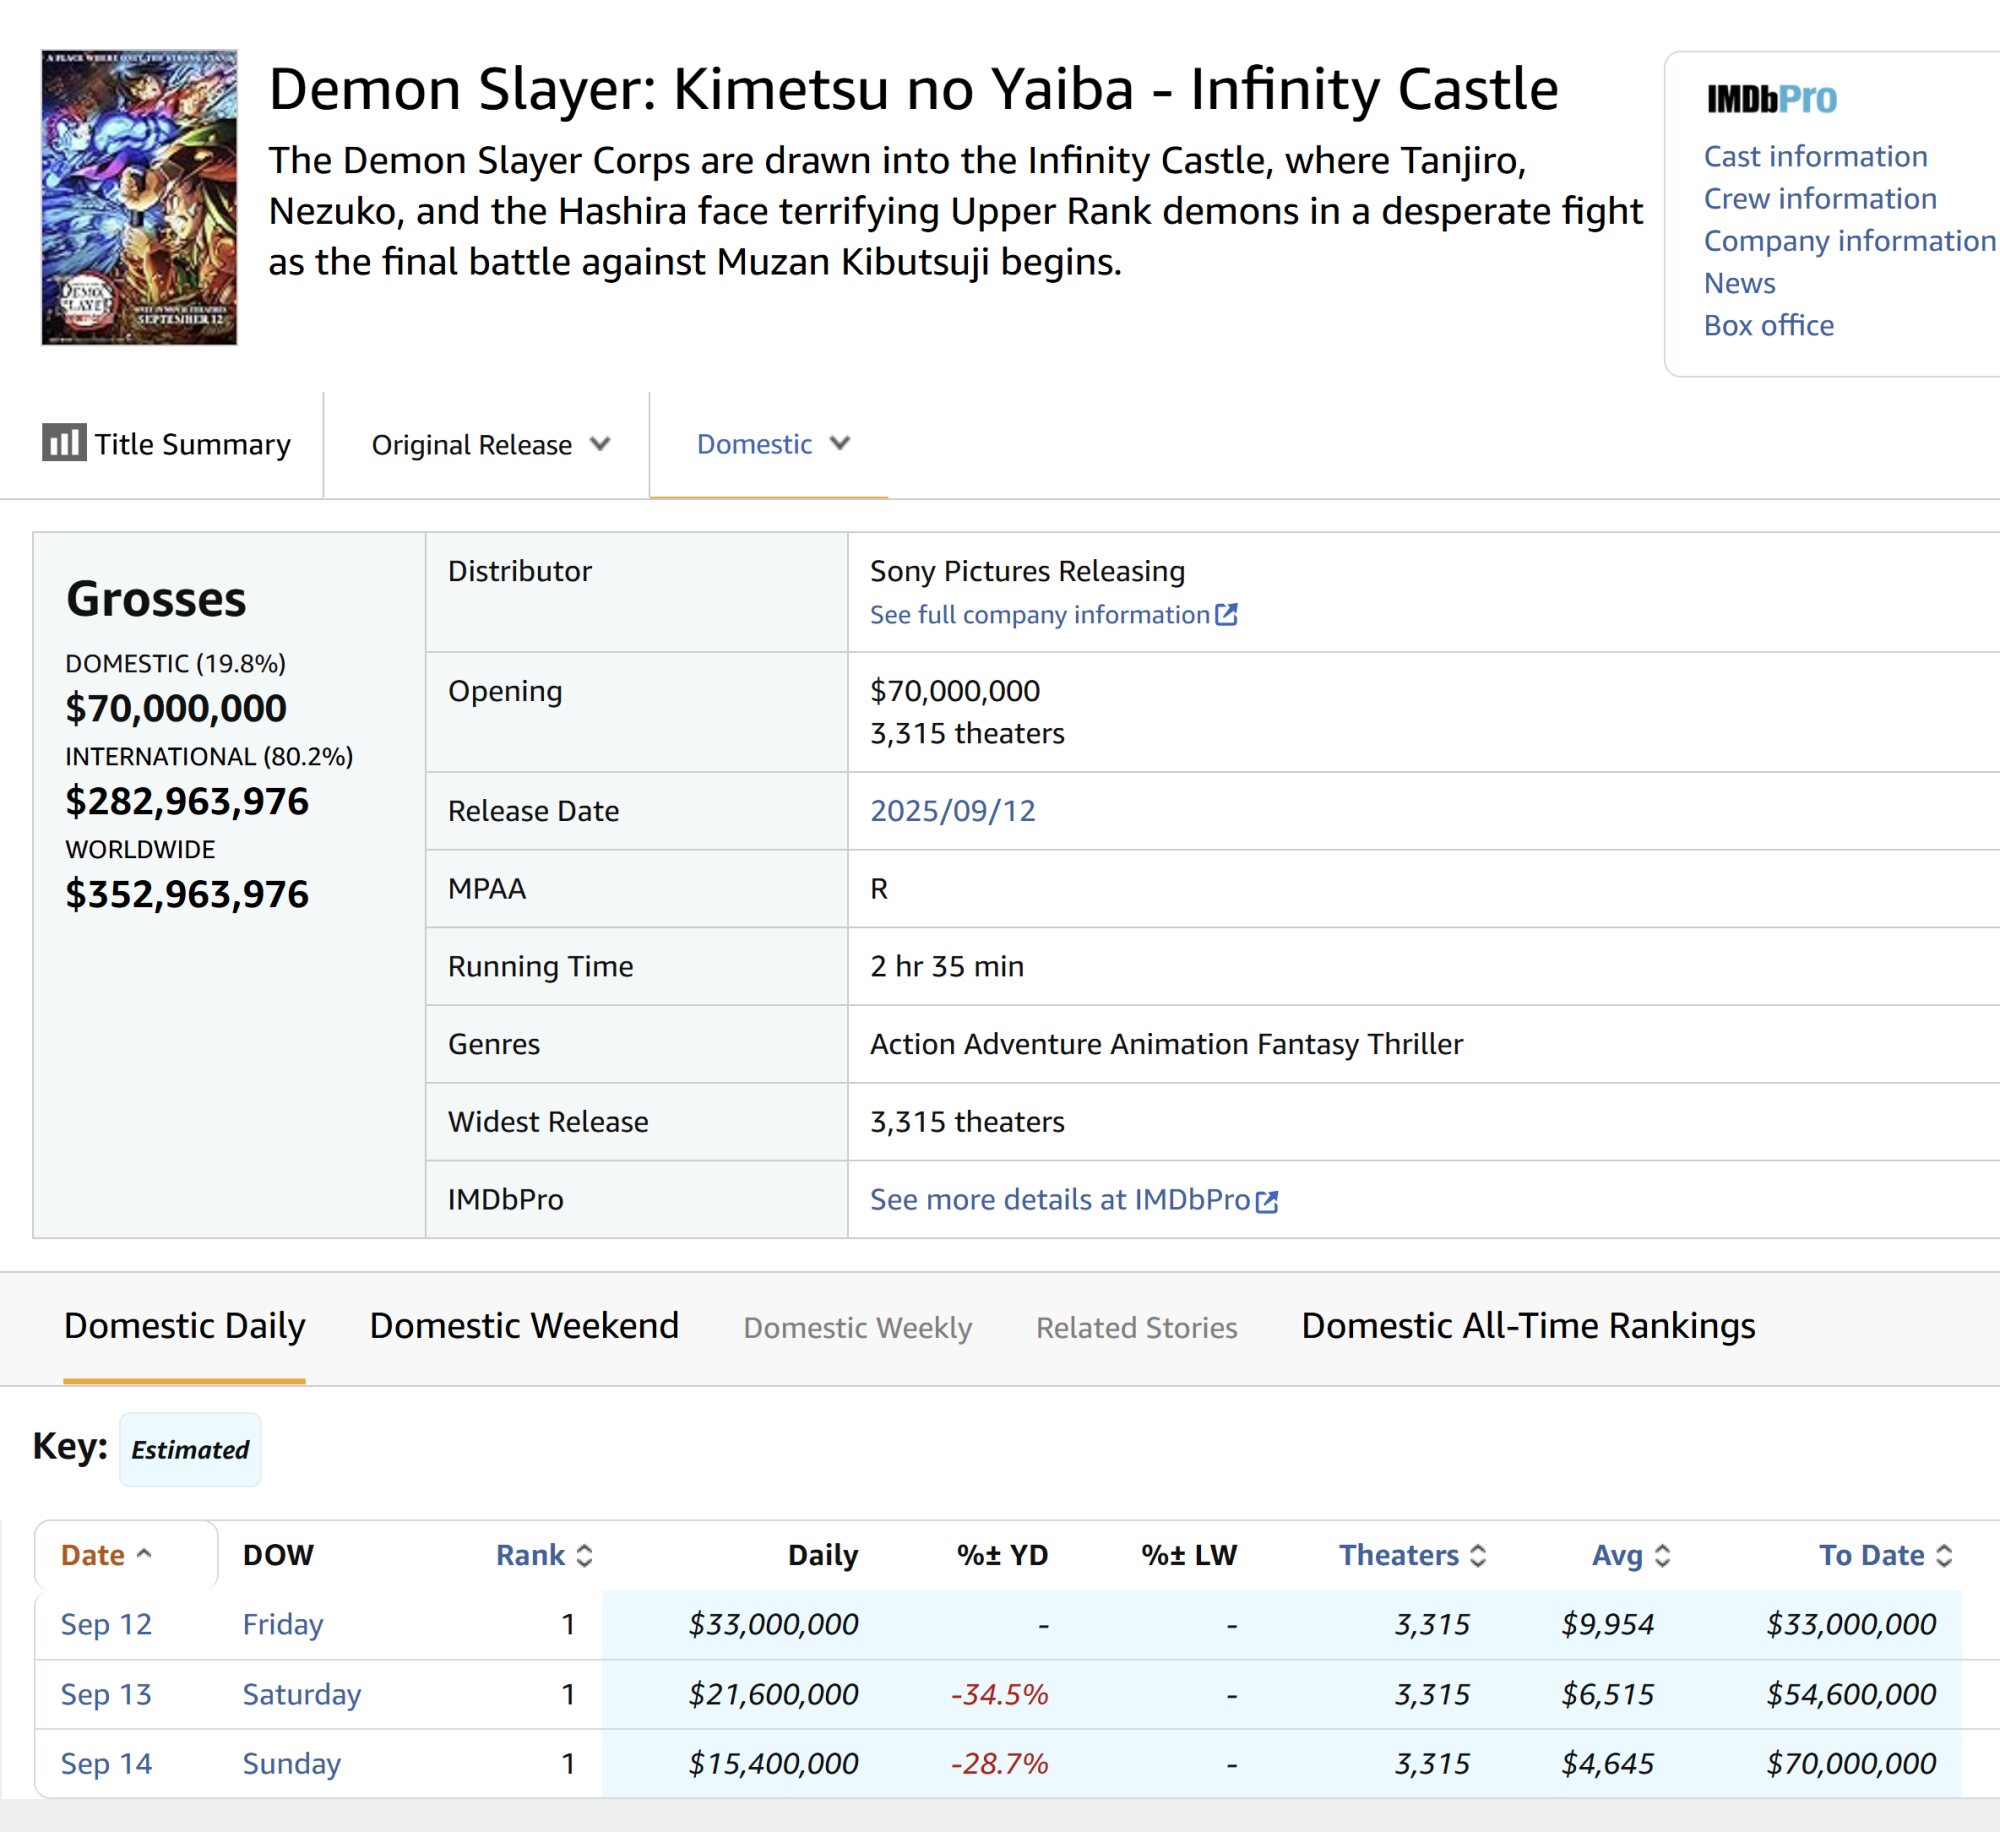Screen dimensions: 2000x1832
Task: Expand the Original Release dropdown
Action: pos(489,444)
